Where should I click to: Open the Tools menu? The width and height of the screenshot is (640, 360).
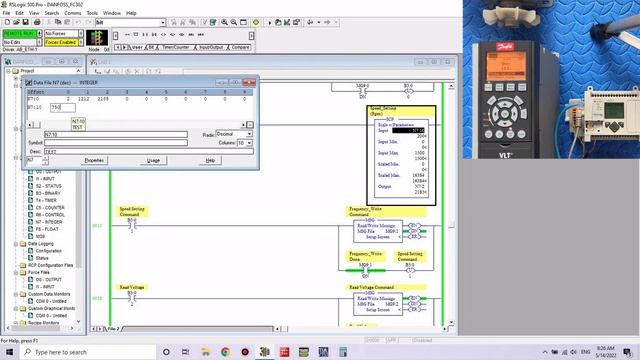(x=92, y=13)
